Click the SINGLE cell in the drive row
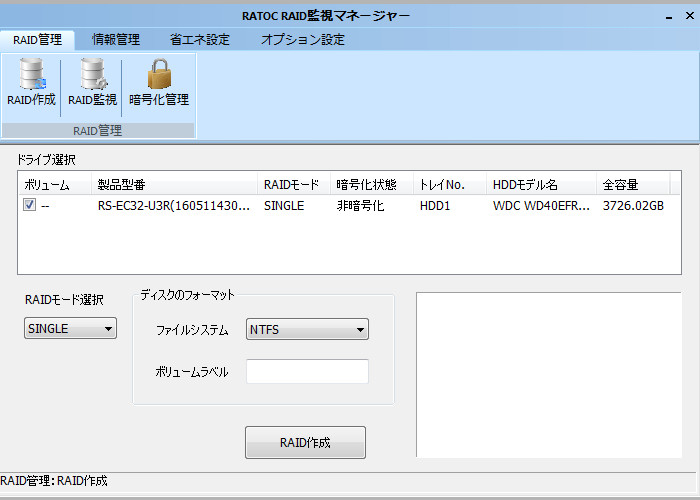Viewport: 700px width, 500px height. tap(284, 205)
